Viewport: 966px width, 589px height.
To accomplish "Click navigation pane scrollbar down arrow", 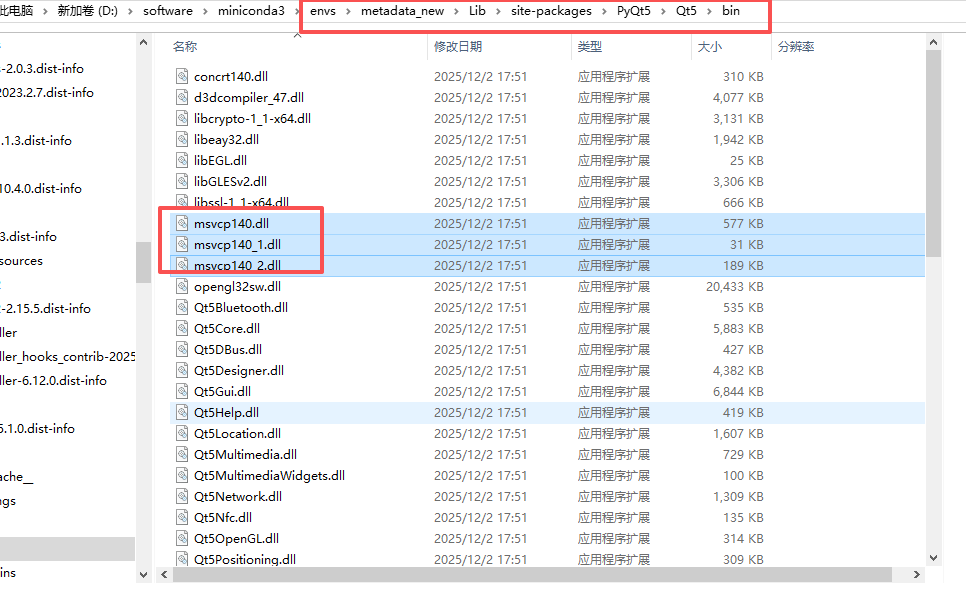I will (144, 575).
